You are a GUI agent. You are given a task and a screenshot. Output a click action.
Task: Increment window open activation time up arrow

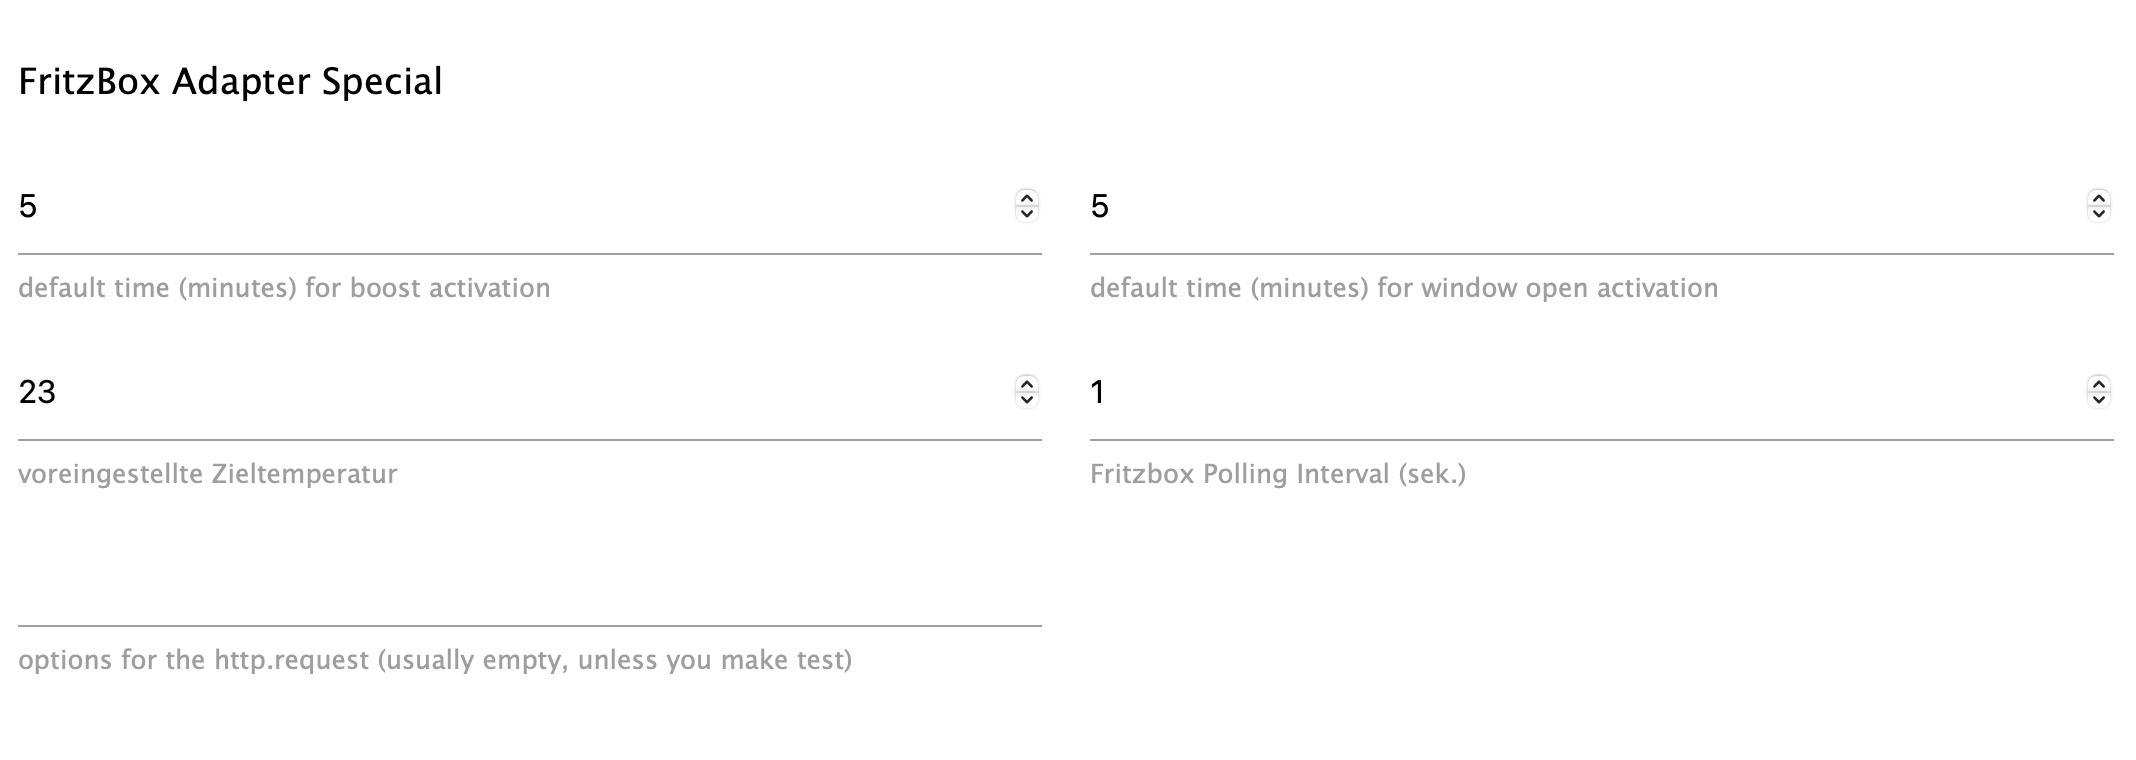pos(2098,198)
